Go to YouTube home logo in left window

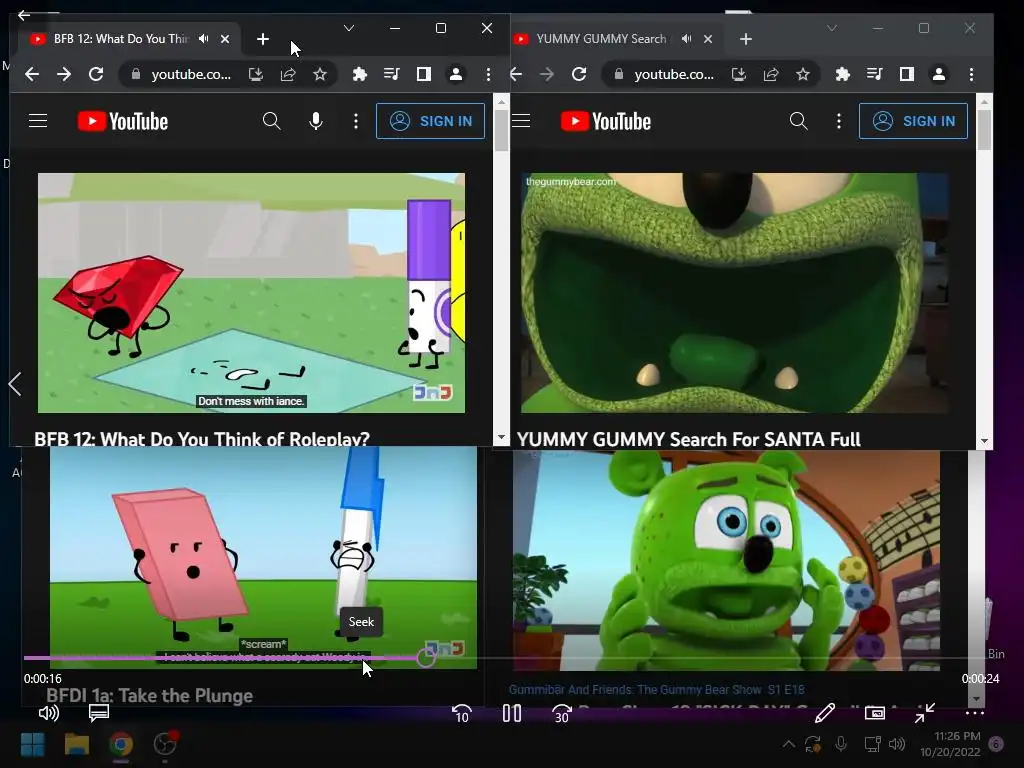[x=123, y=121]
